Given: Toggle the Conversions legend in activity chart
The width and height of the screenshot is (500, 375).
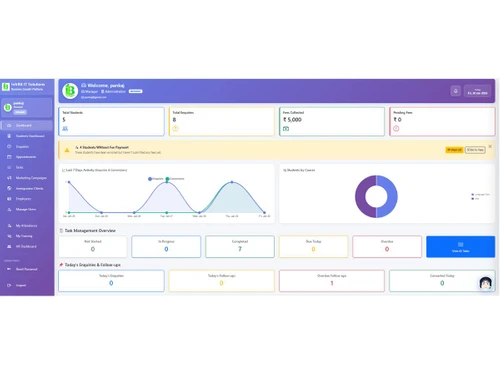Looking at the screenshot, I should pos(175,179).
